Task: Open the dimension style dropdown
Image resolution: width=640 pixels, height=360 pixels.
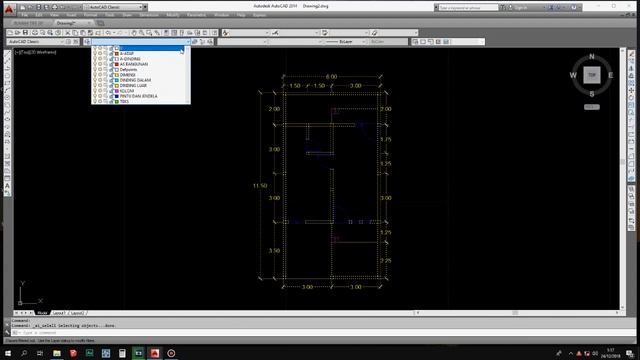Action: (x=317, y=33)
